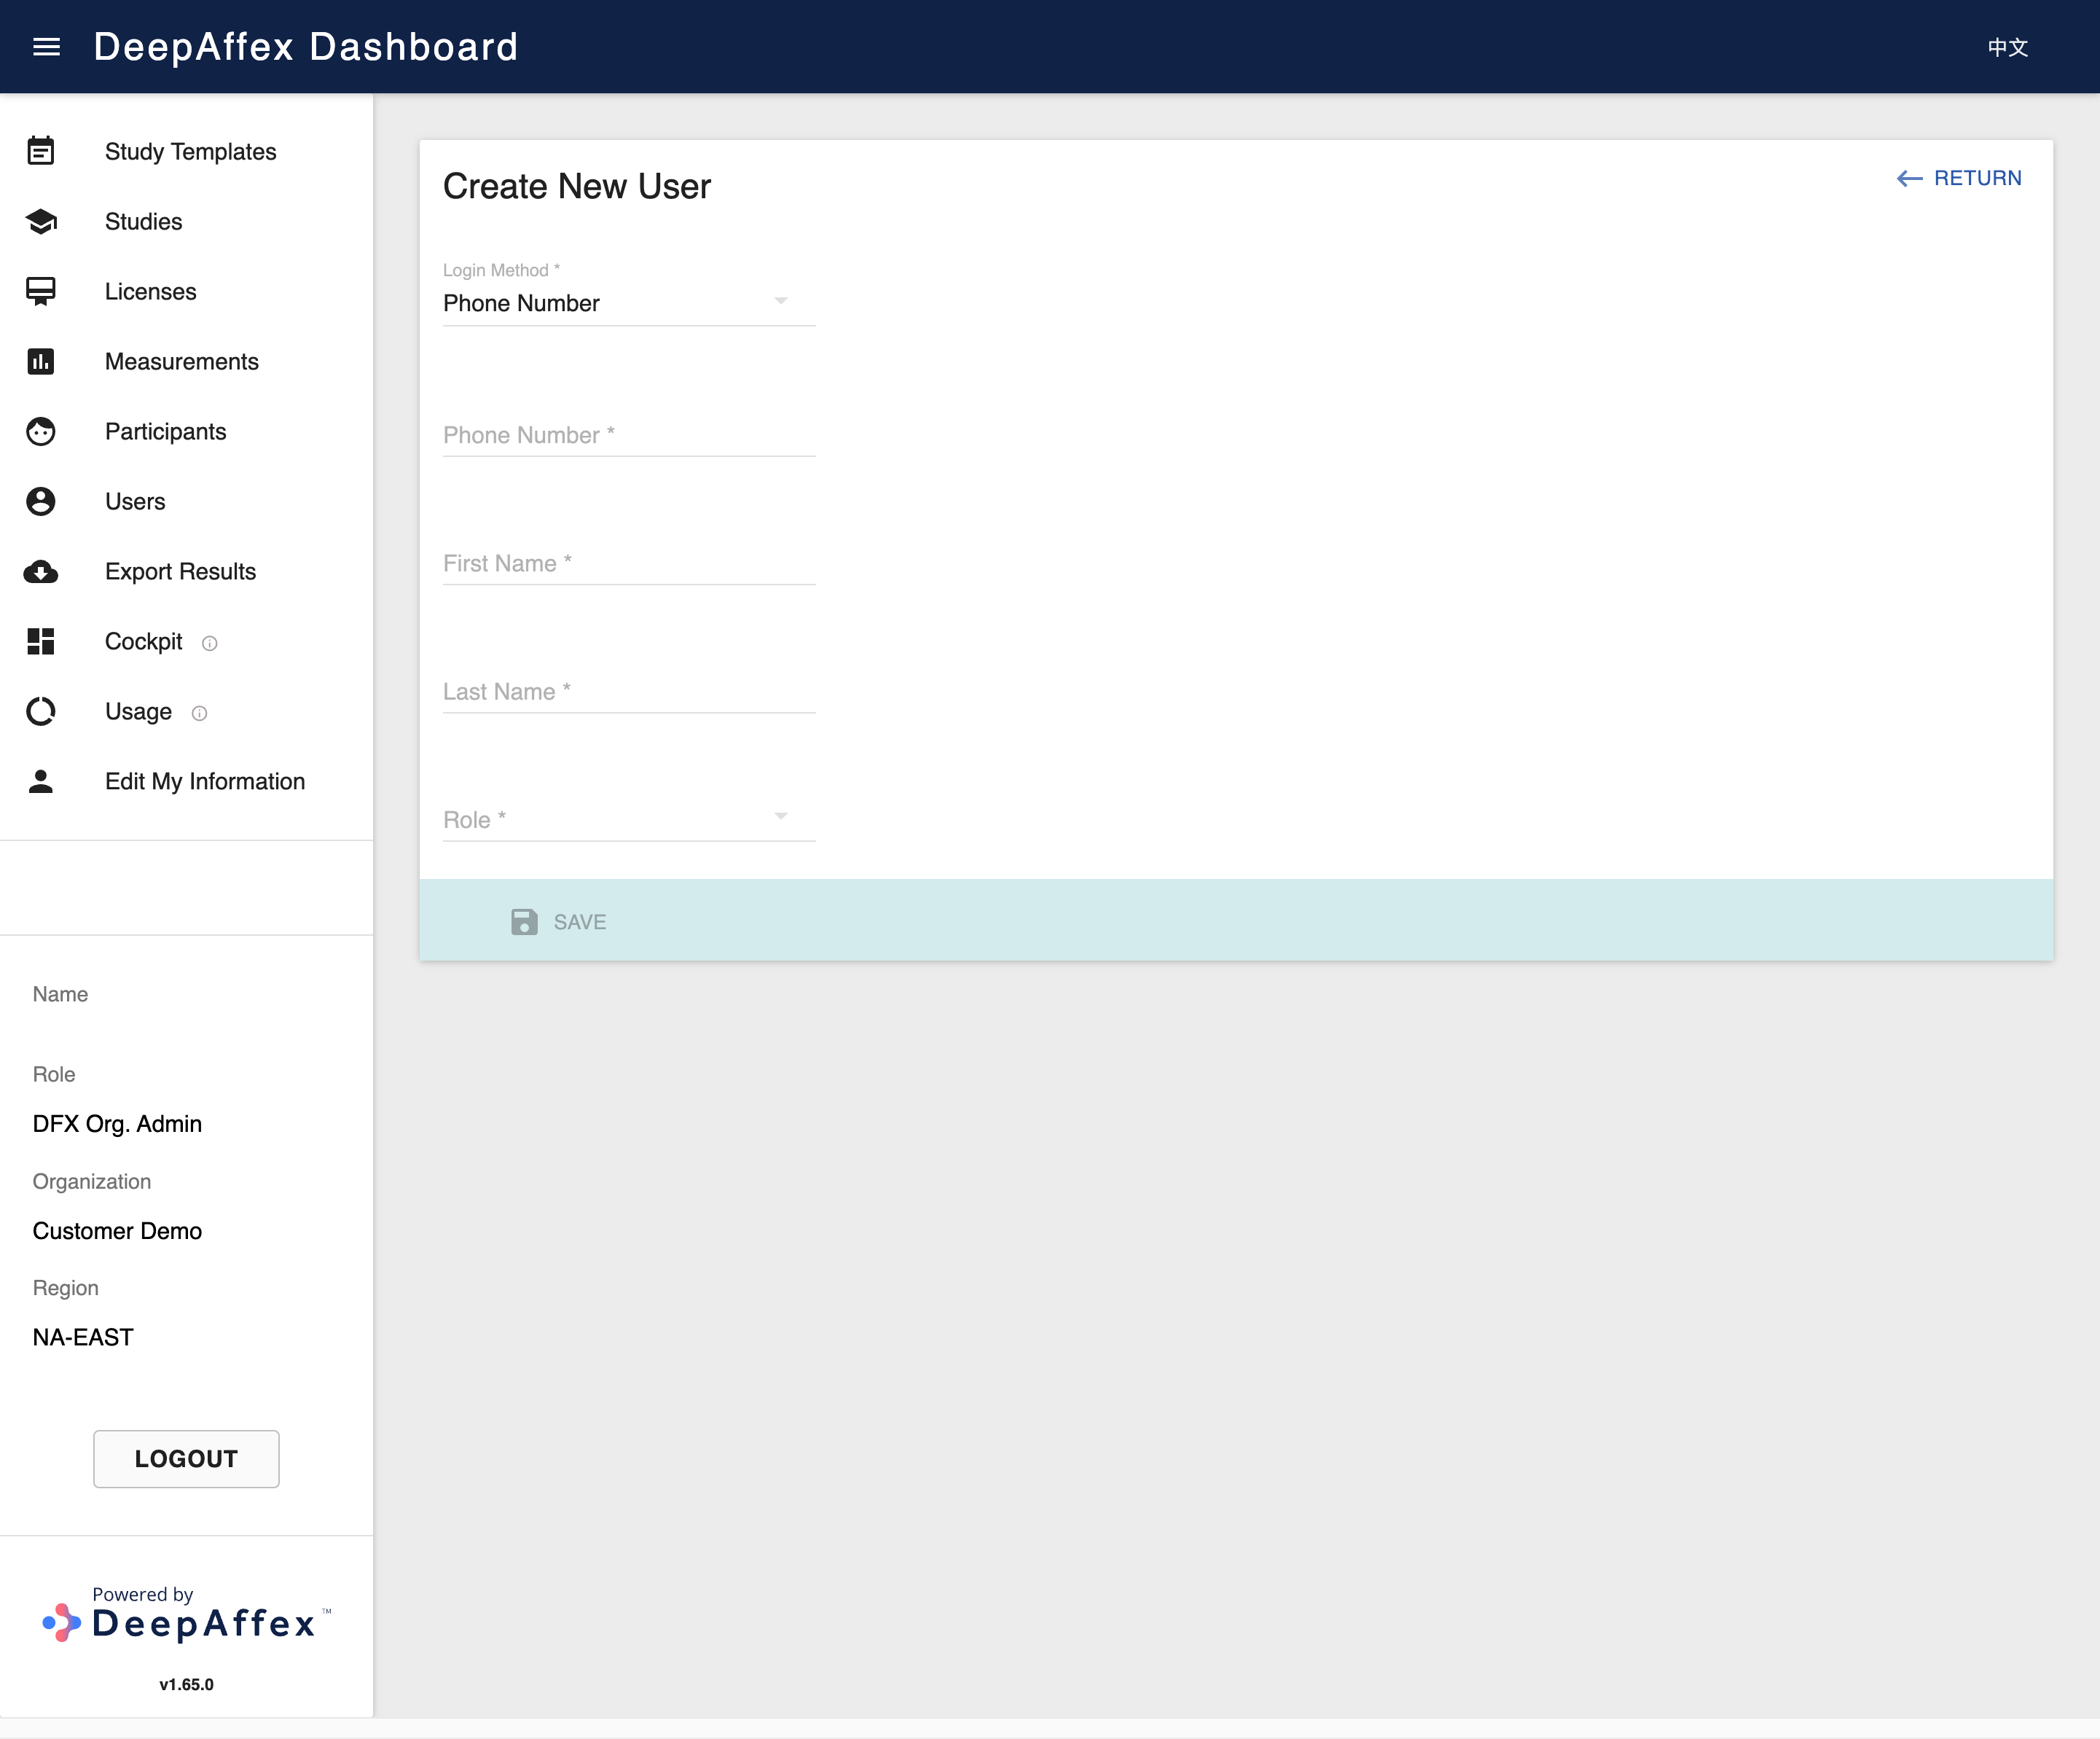2100x1739 pixels.
Task: Click the Usage donut chart icon
Action: coord(41,711)
